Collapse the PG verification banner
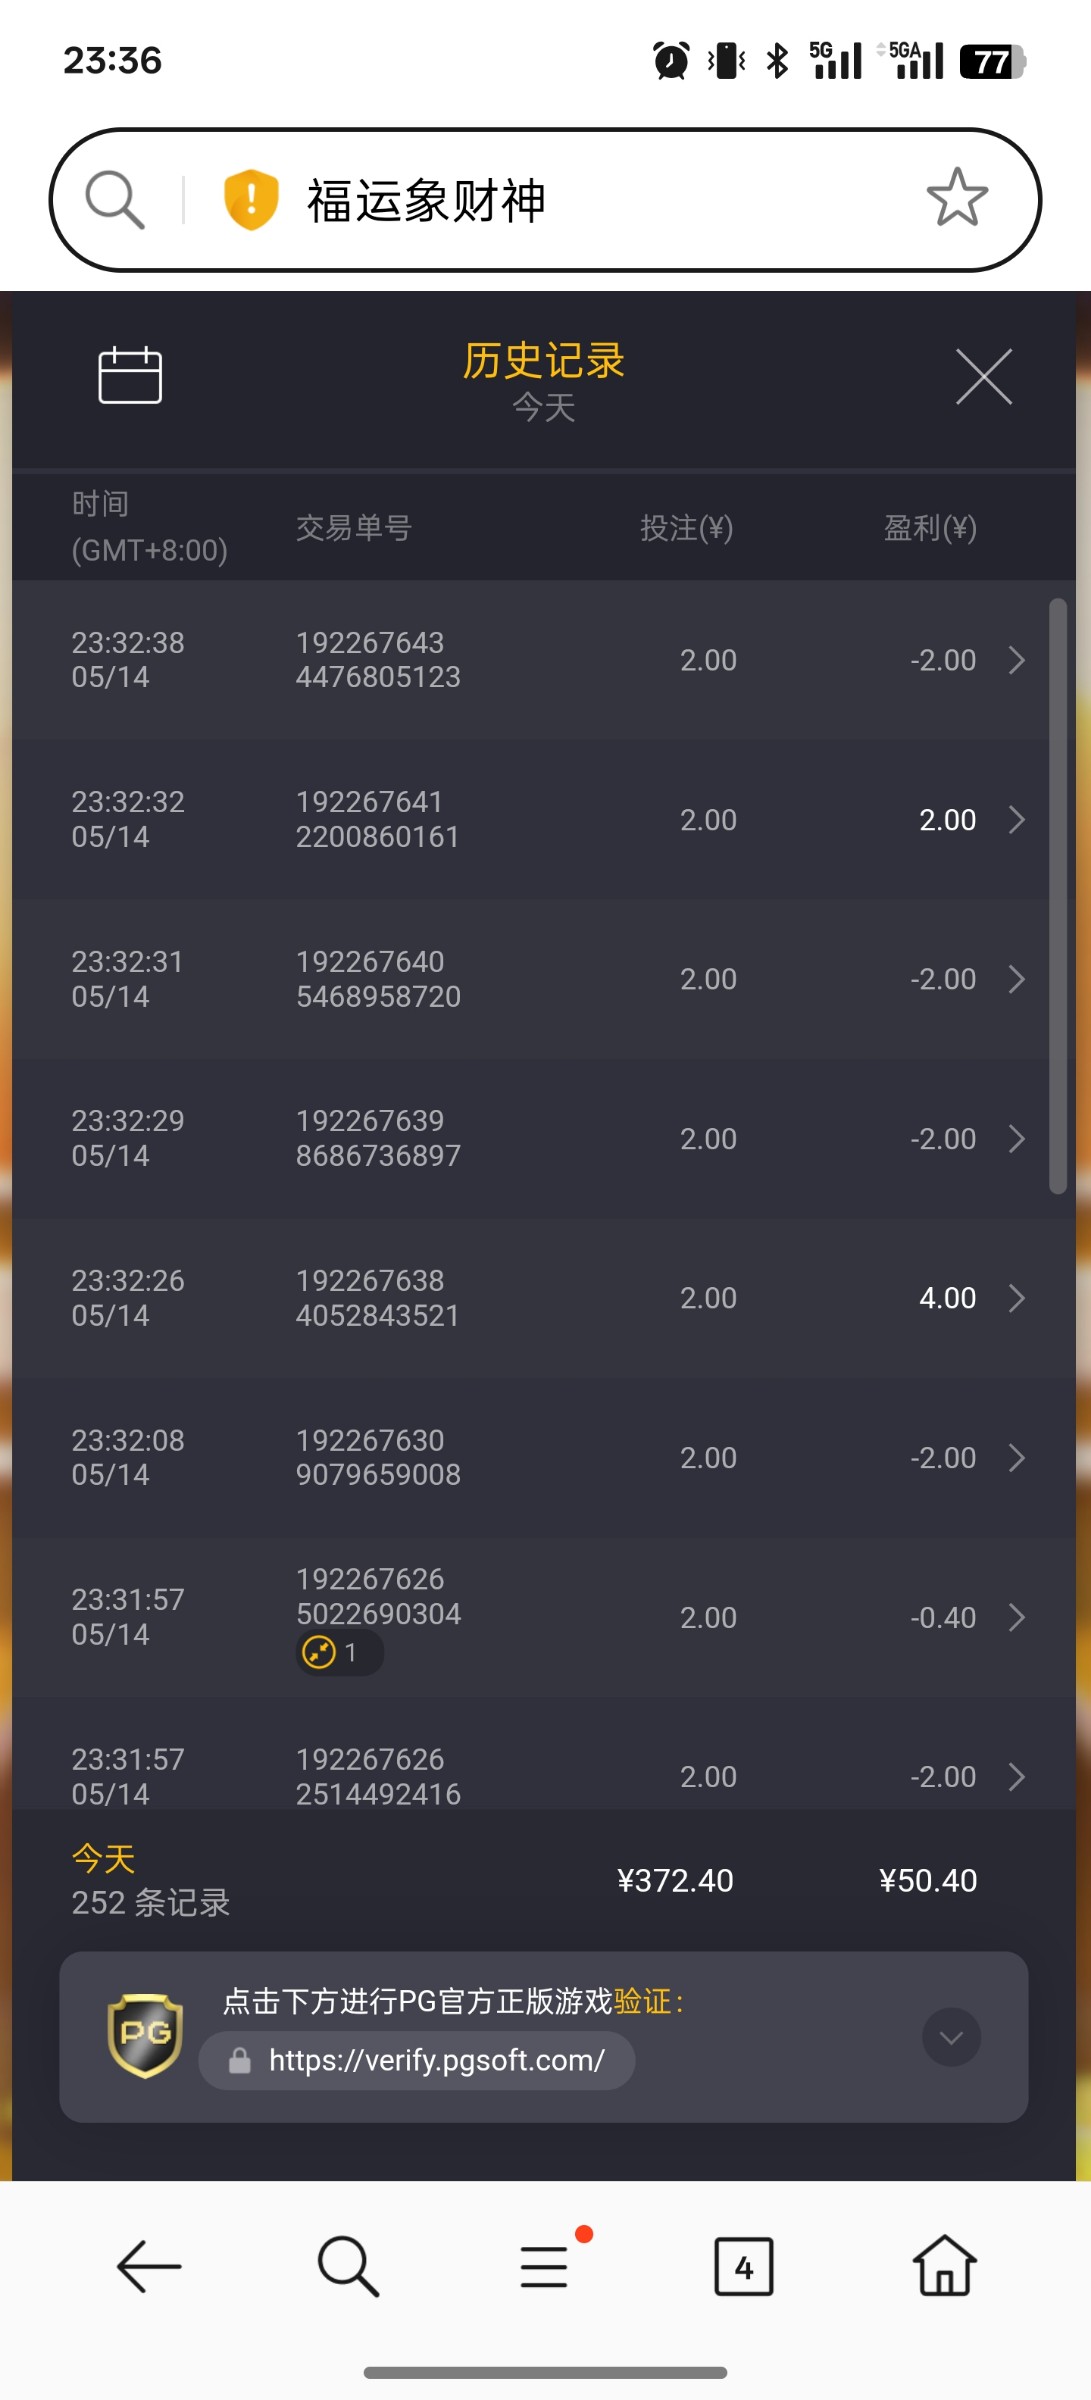The width and height of the screenshot is (1091, 2400). pos(951,2037)
